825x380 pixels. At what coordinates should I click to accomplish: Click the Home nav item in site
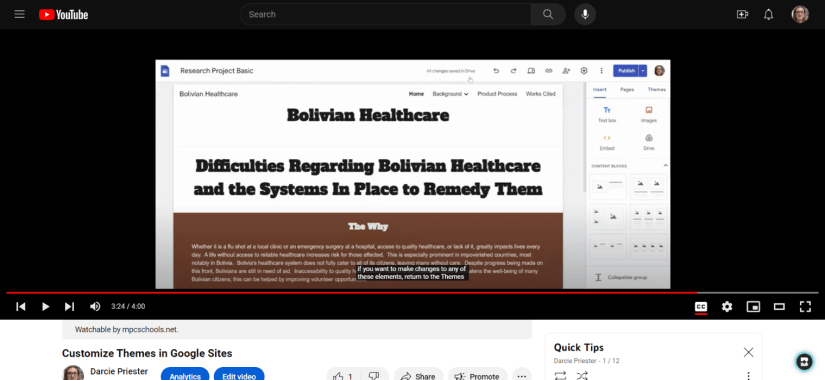pyautogui.click(x=416, y=94)
